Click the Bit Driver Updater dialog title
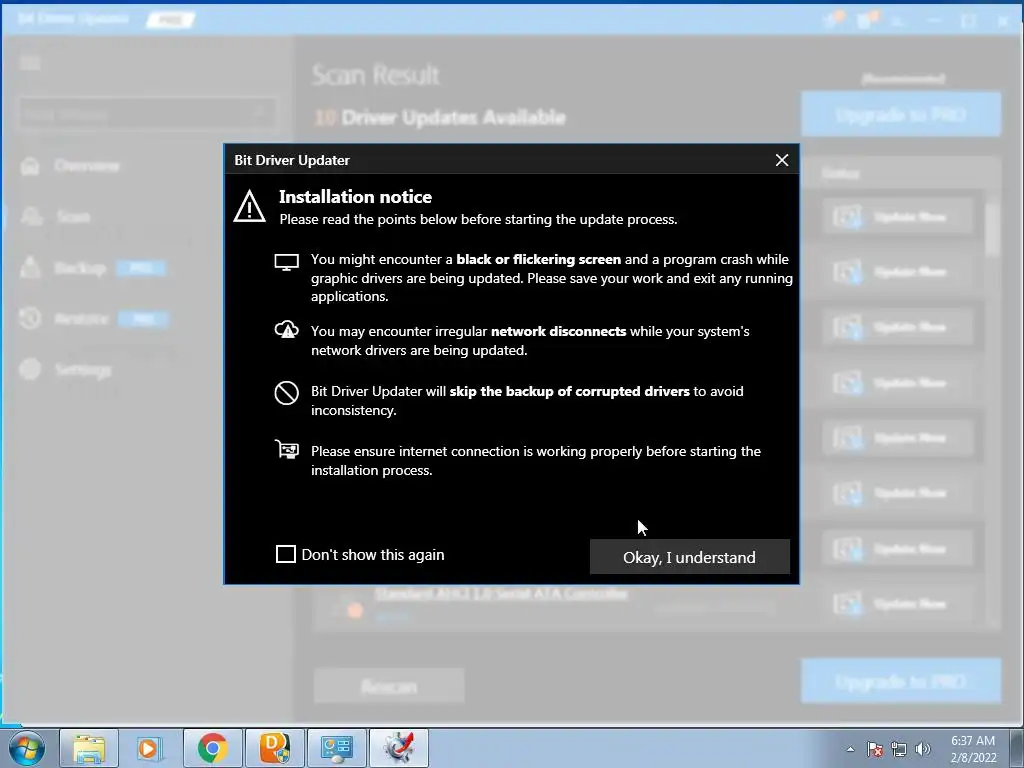 [x=292, y=160]
